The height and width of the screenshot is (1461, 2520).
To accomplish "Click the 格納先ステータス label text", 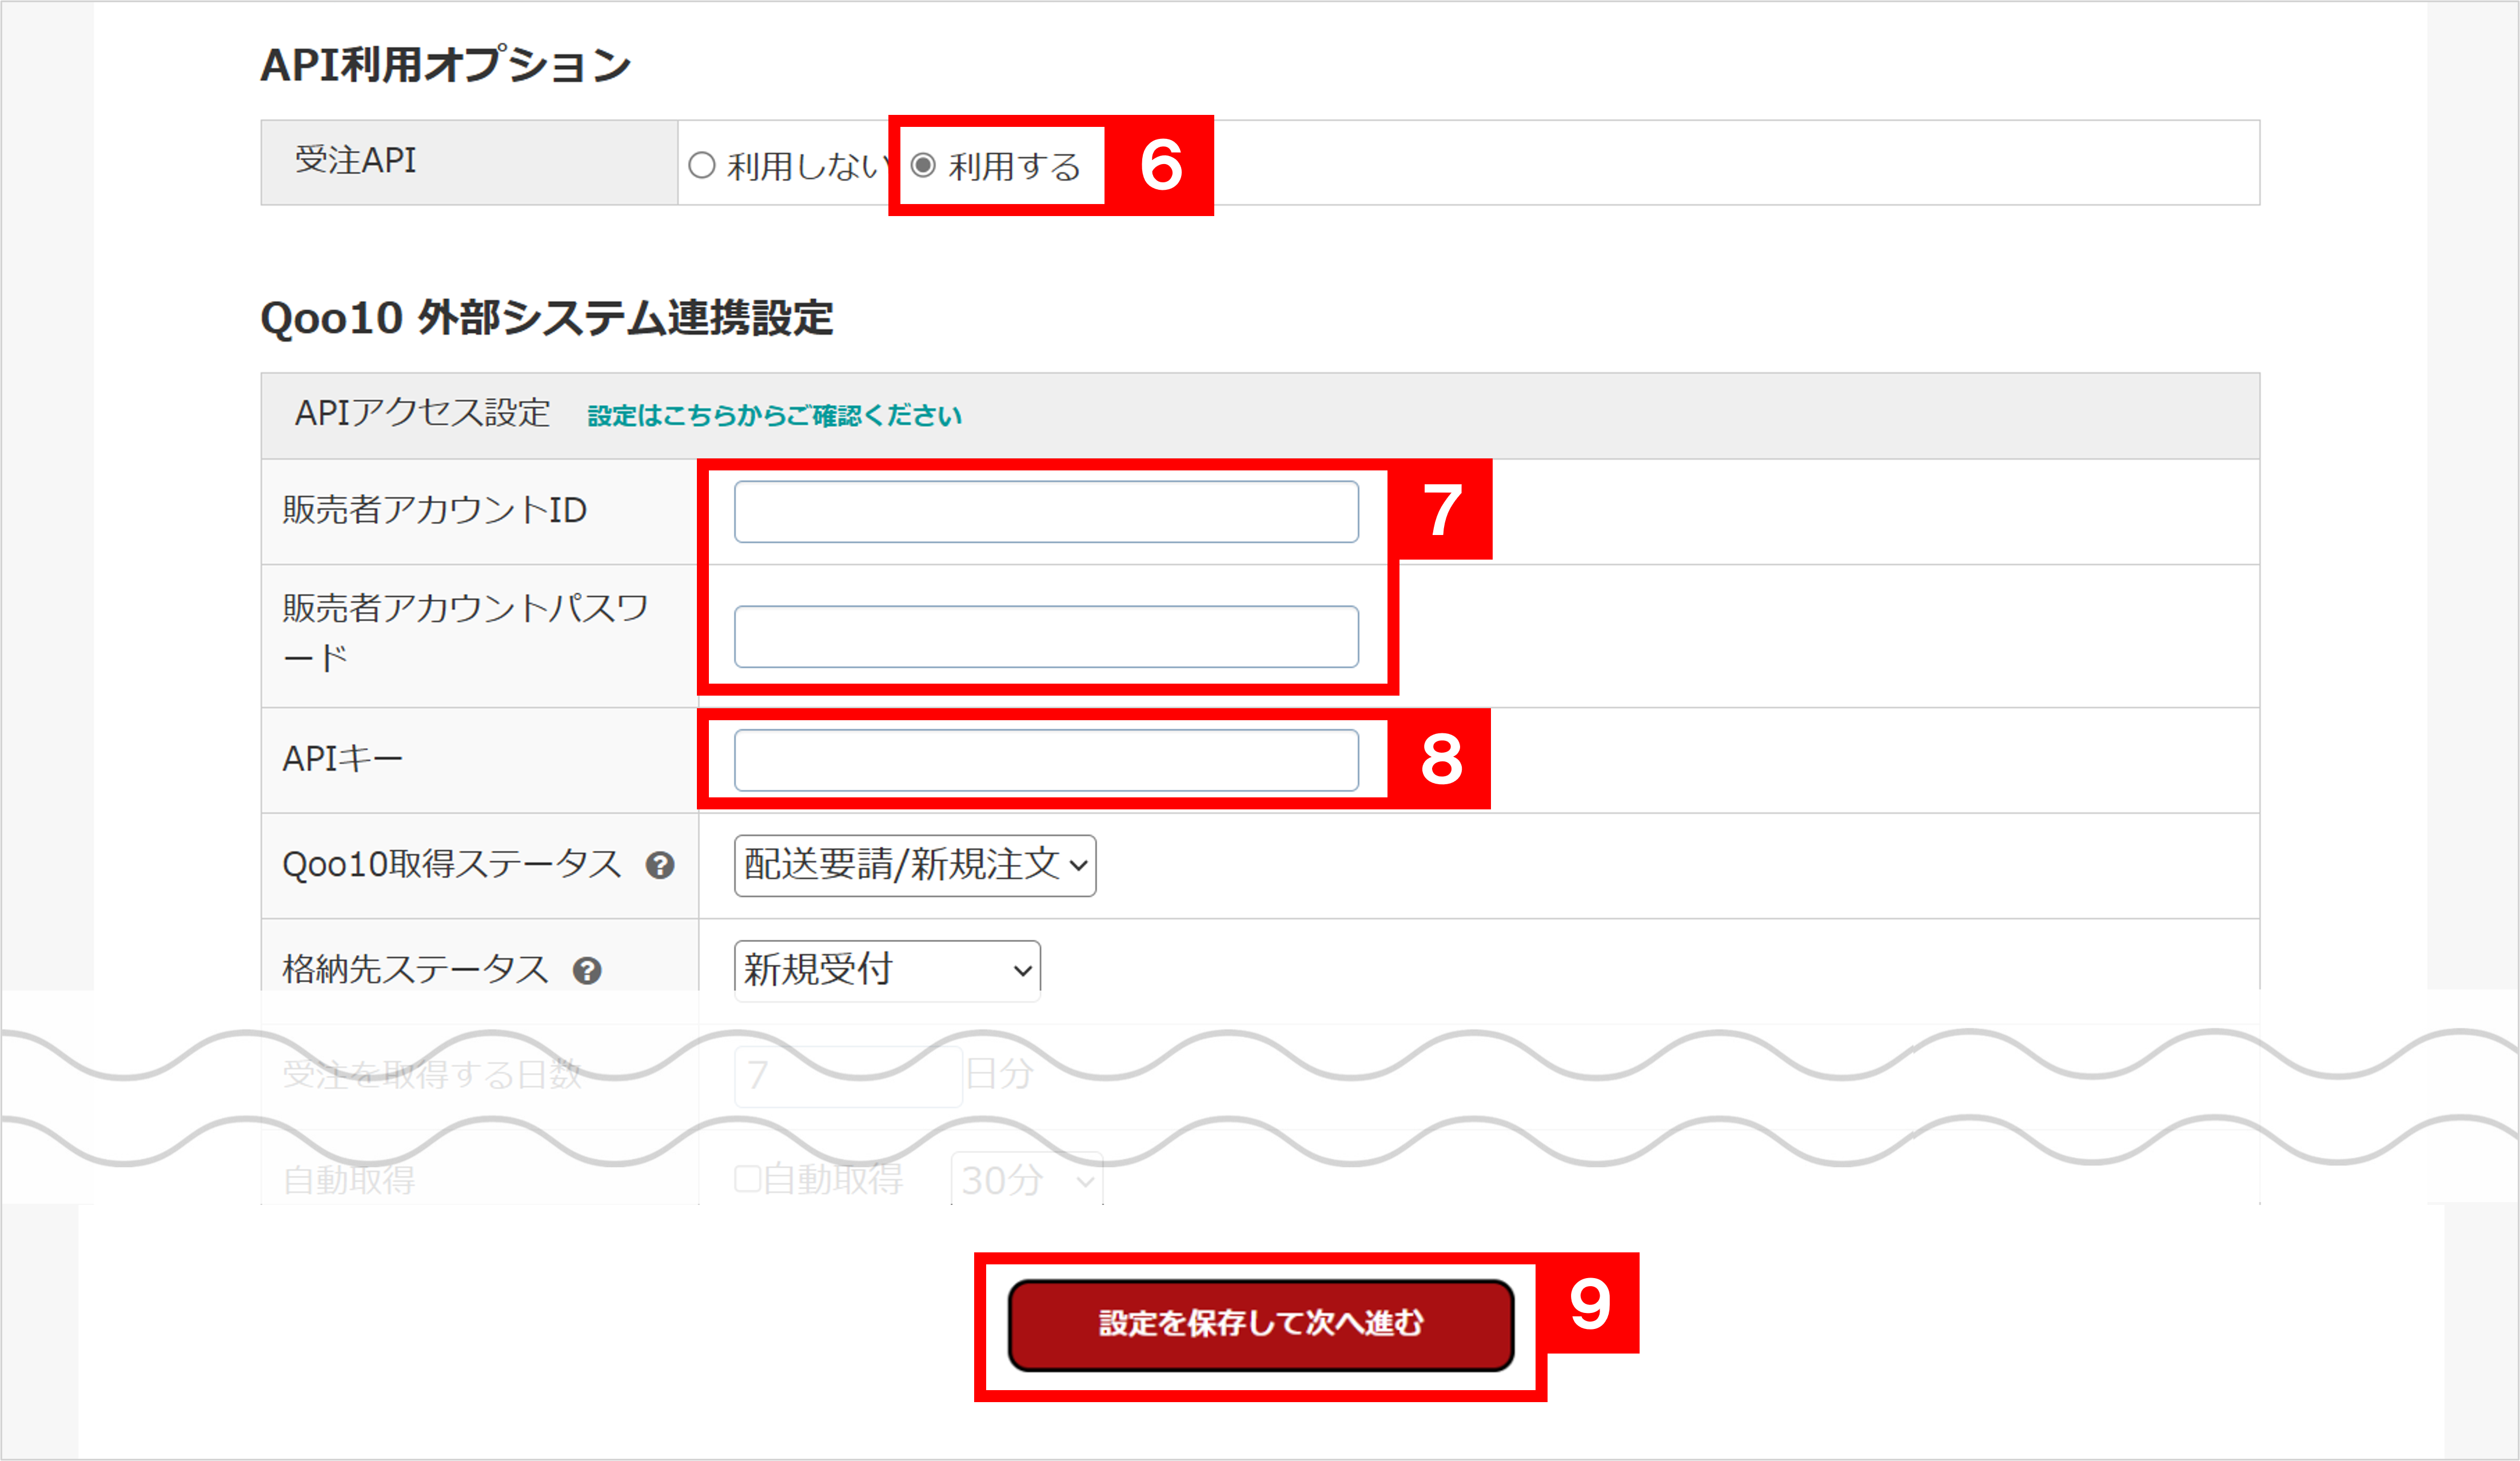I will click(x=415, y=969).
